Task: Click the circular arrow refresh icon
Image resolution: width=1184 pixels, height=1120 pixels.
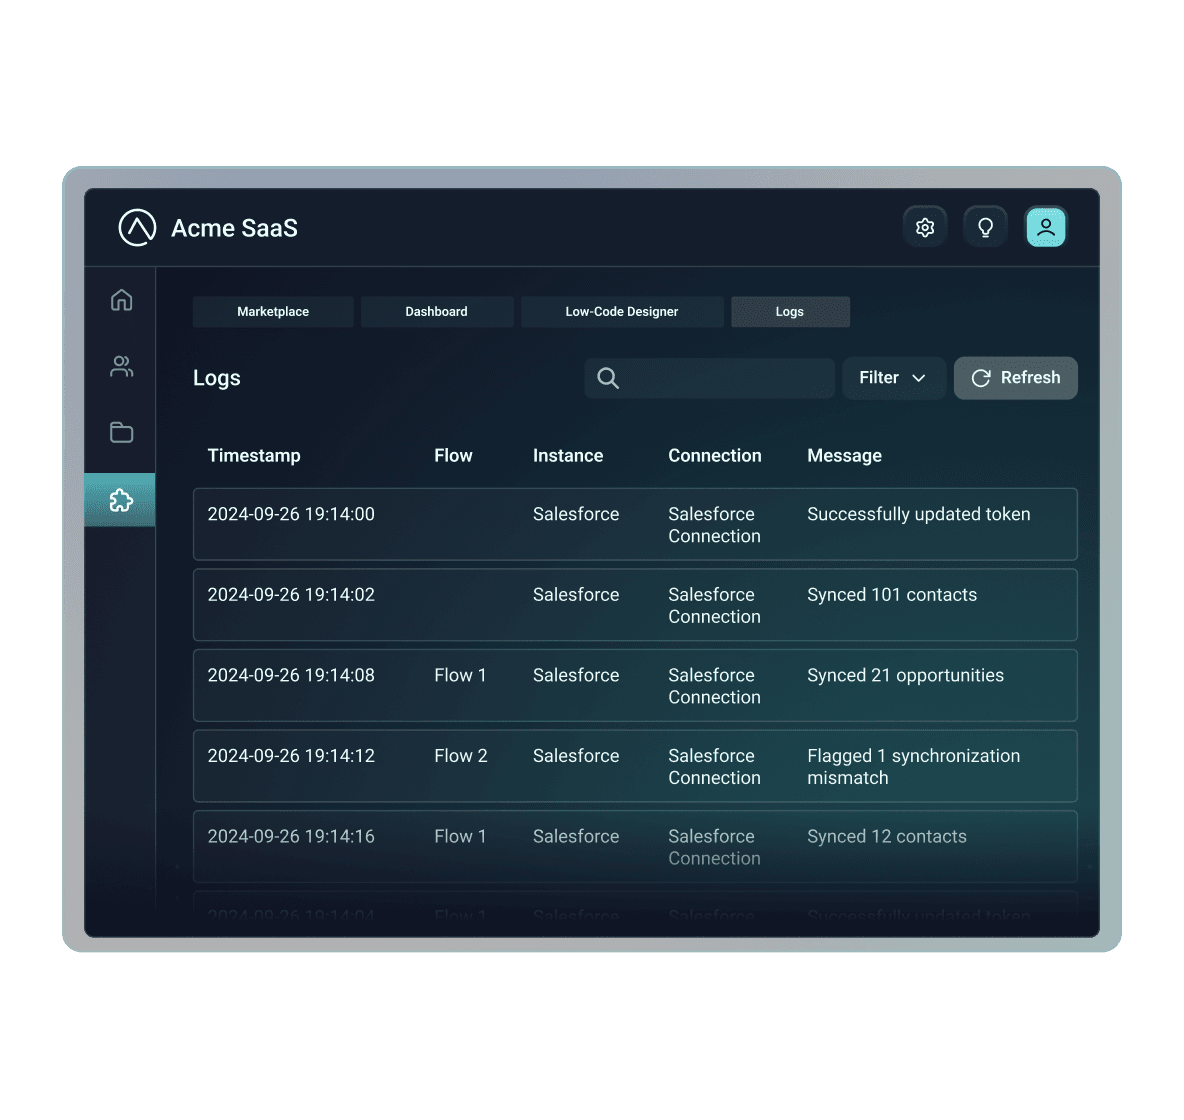Action: tap(981, 378)
